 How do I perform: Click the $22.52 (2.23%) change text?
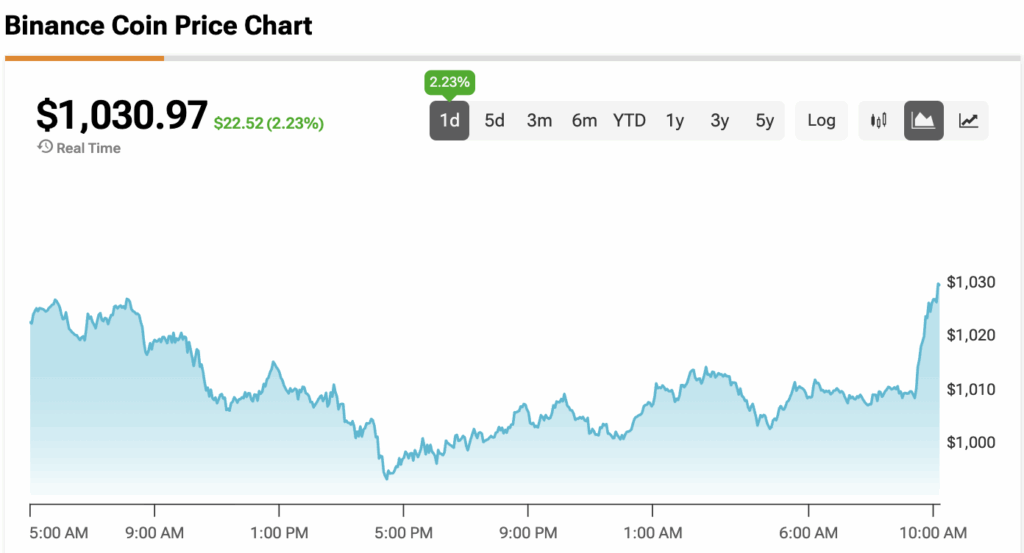[268, 124]
